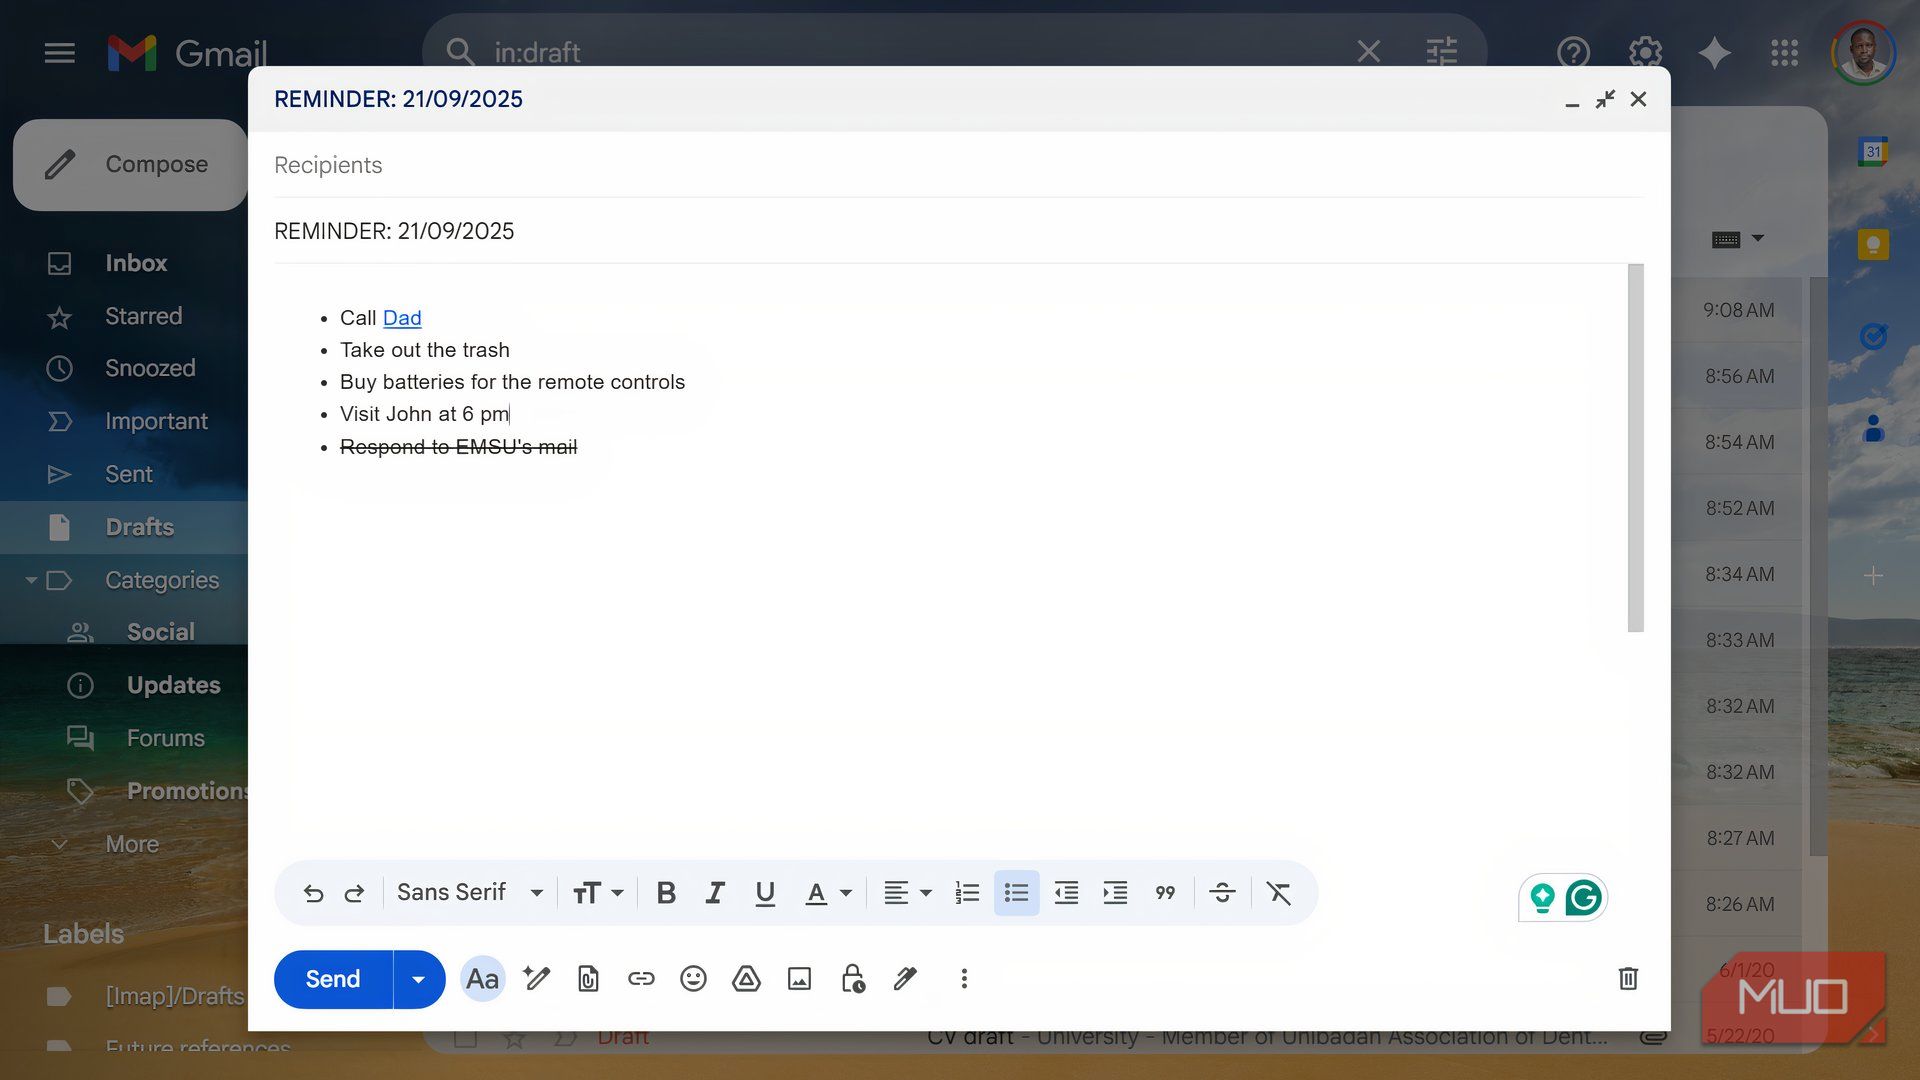Click the insert link icon

tap(641, 979)
